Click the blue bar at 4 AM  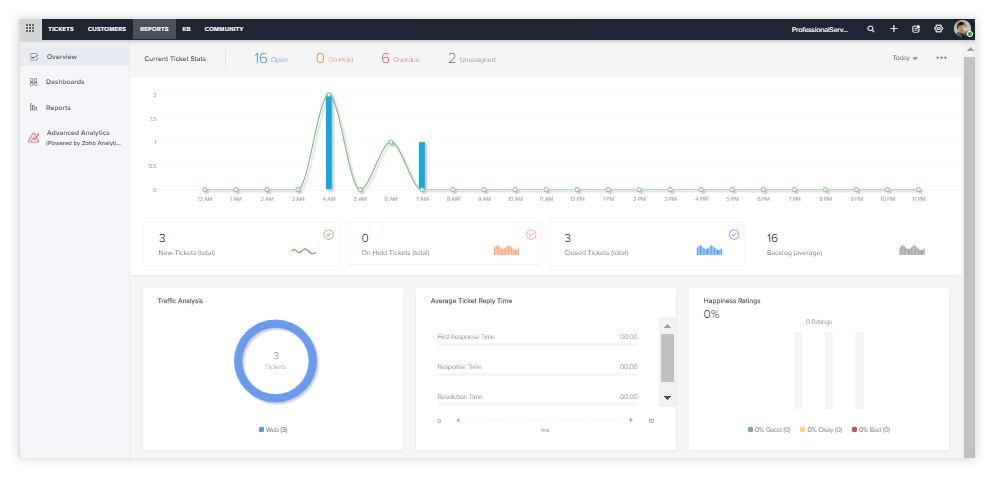(x=329, y=142)
